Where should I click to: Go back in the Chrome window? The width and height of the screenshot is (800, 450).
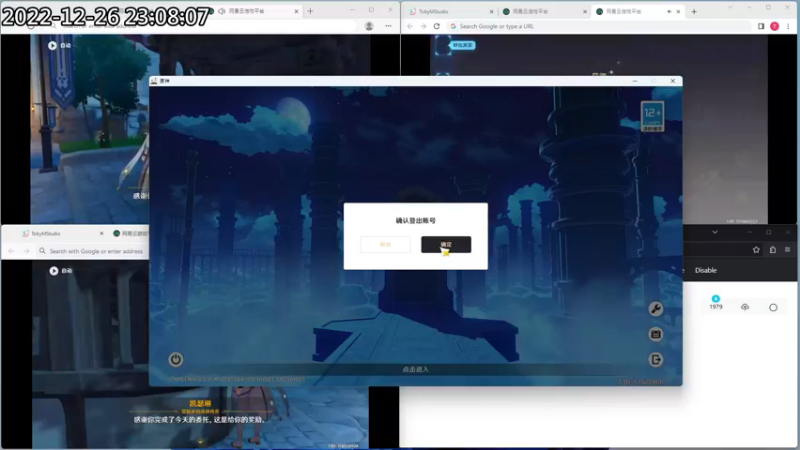click(410, 26)
